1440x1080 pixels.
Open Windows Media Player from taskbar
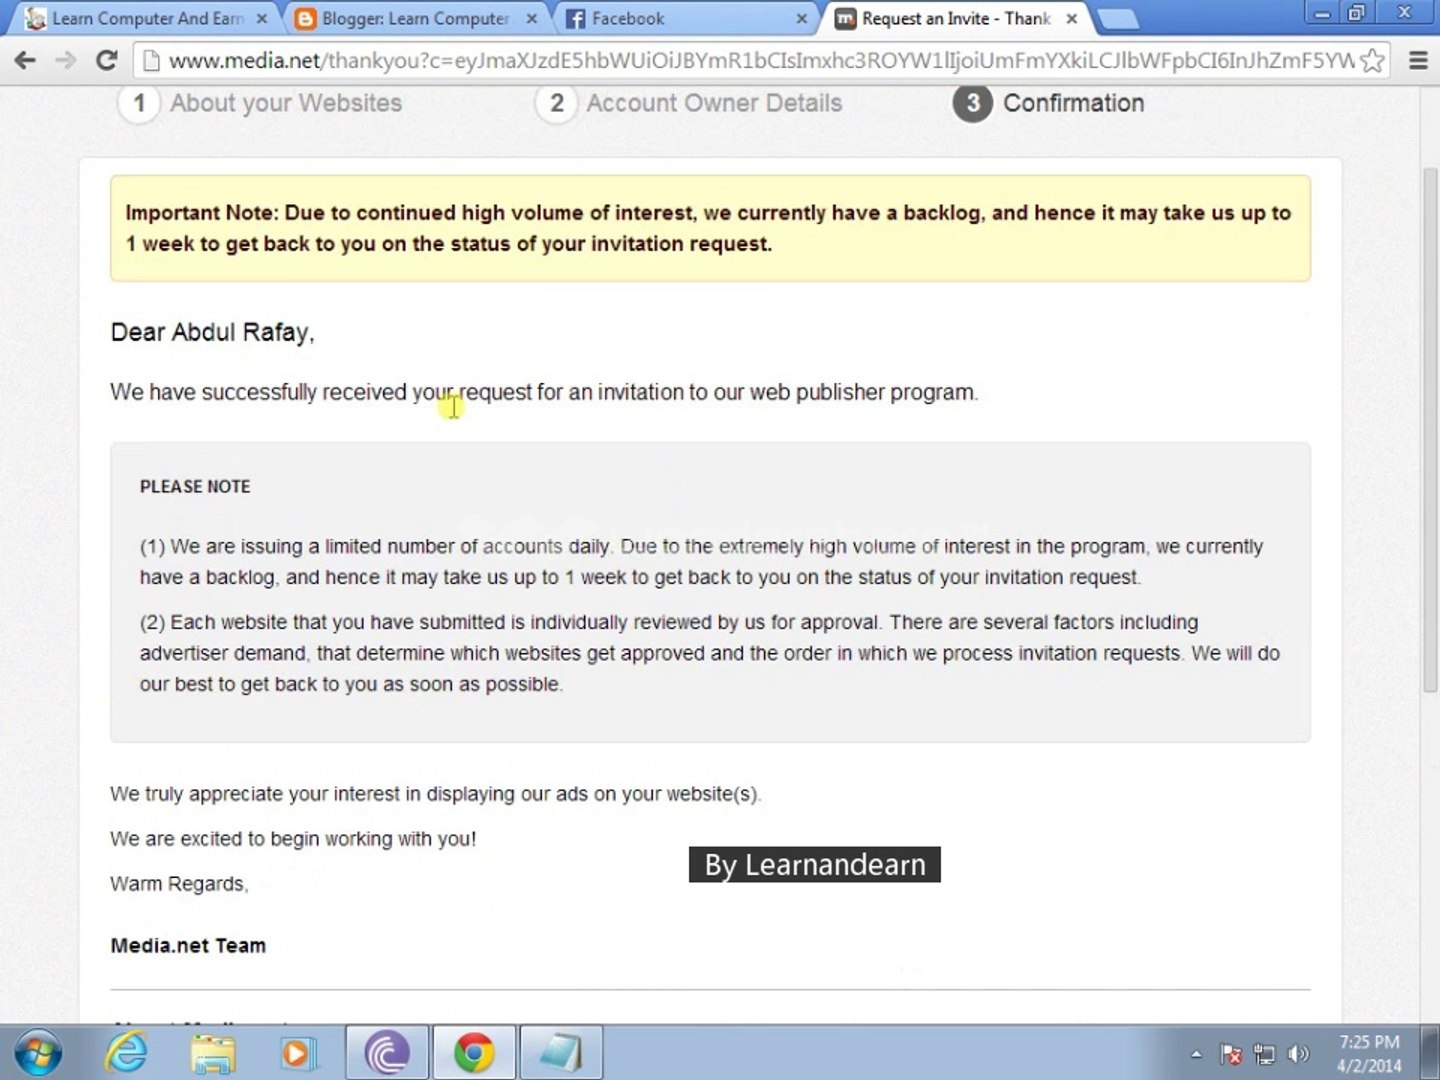click(298, 1053)
